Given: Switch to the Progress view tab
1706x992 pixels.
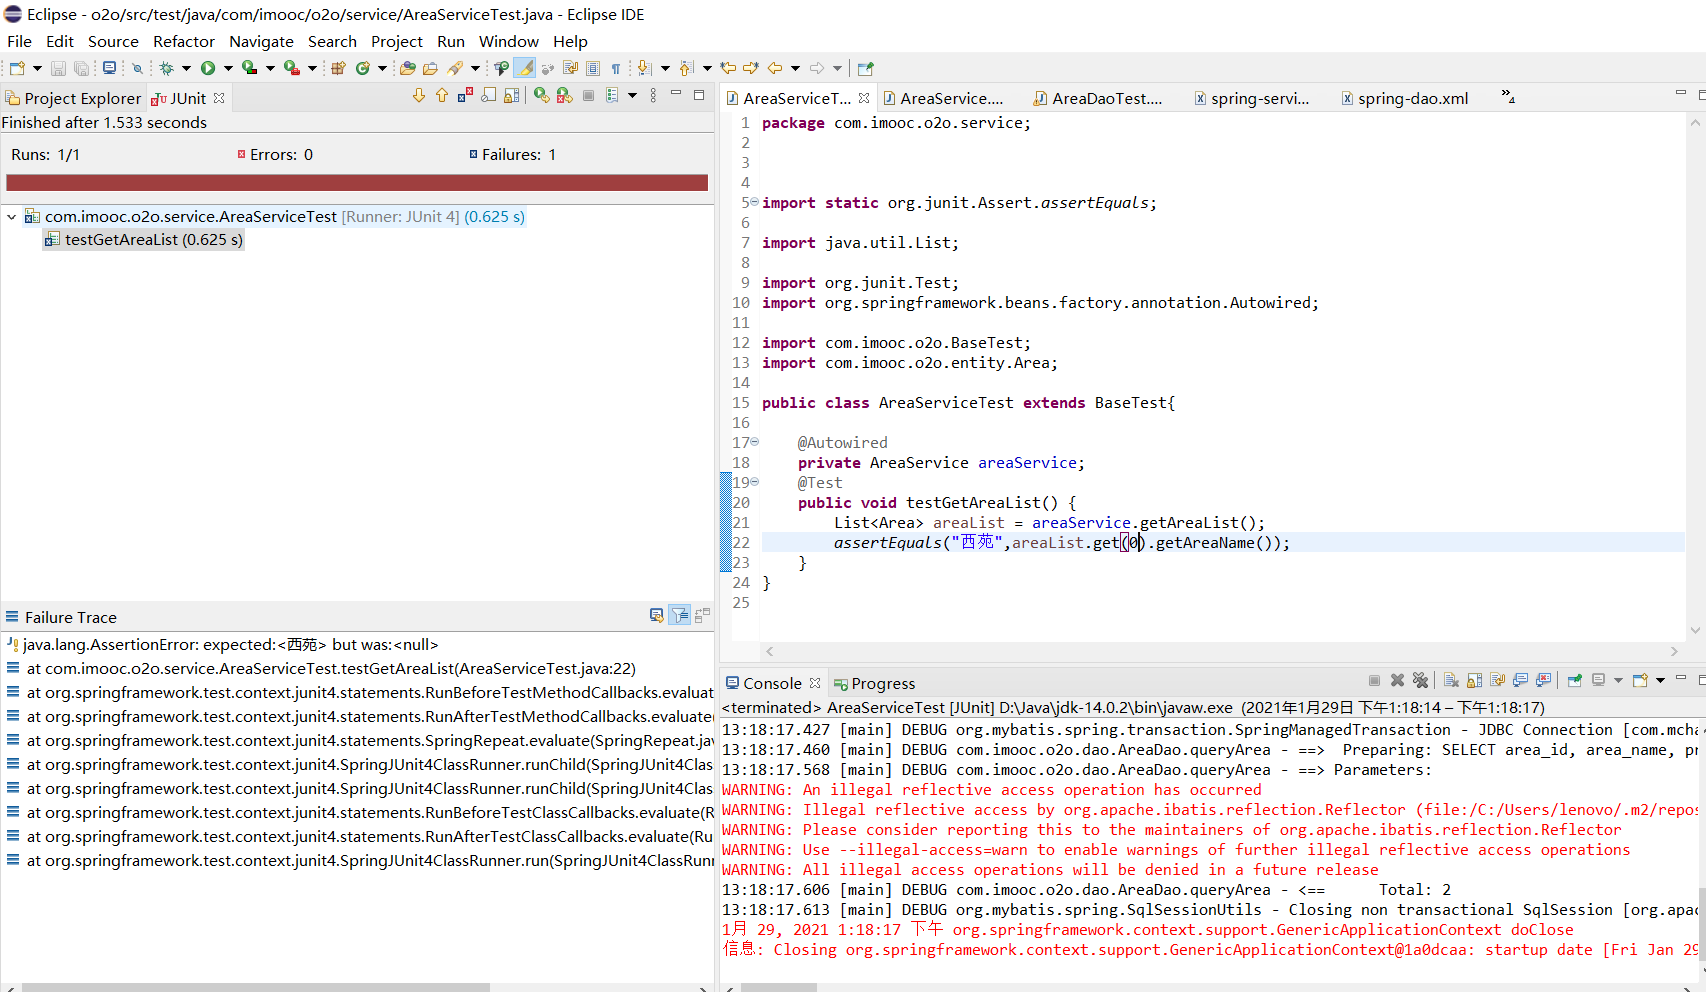Looking at the screenshot, I should tap(882, 684).
